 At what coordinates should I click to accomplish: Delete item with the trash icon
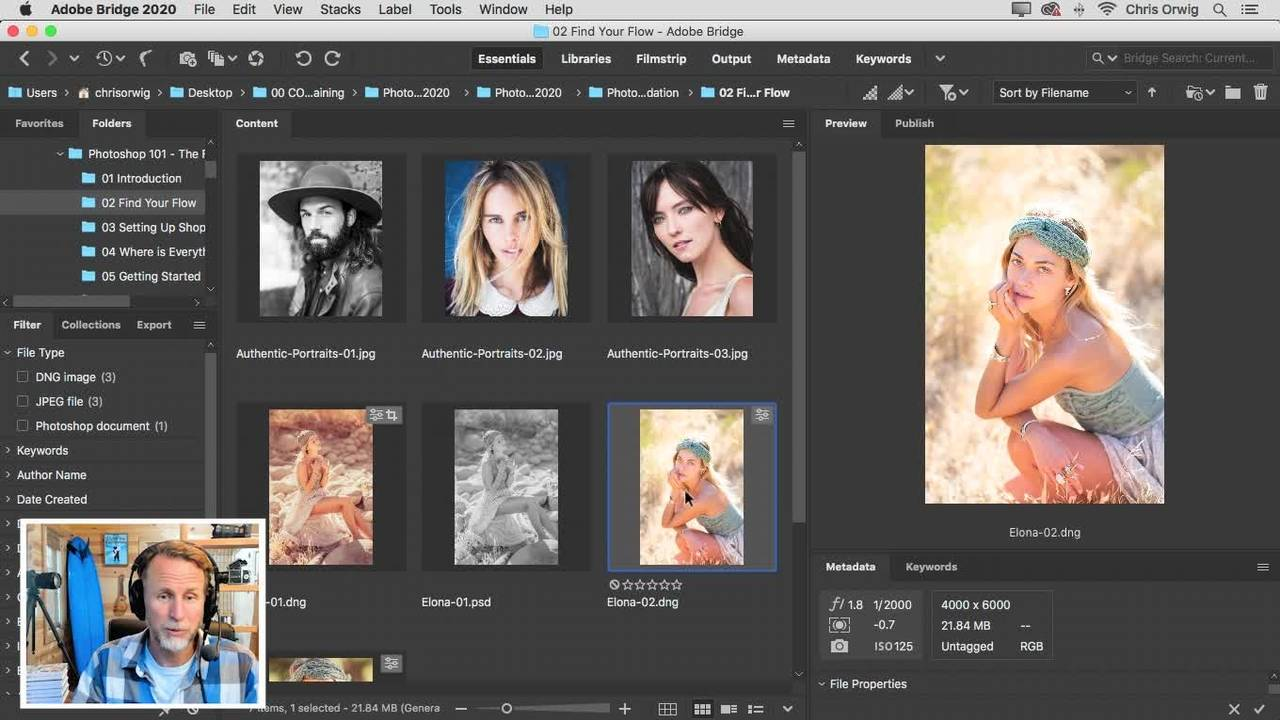coord(1260,93)
